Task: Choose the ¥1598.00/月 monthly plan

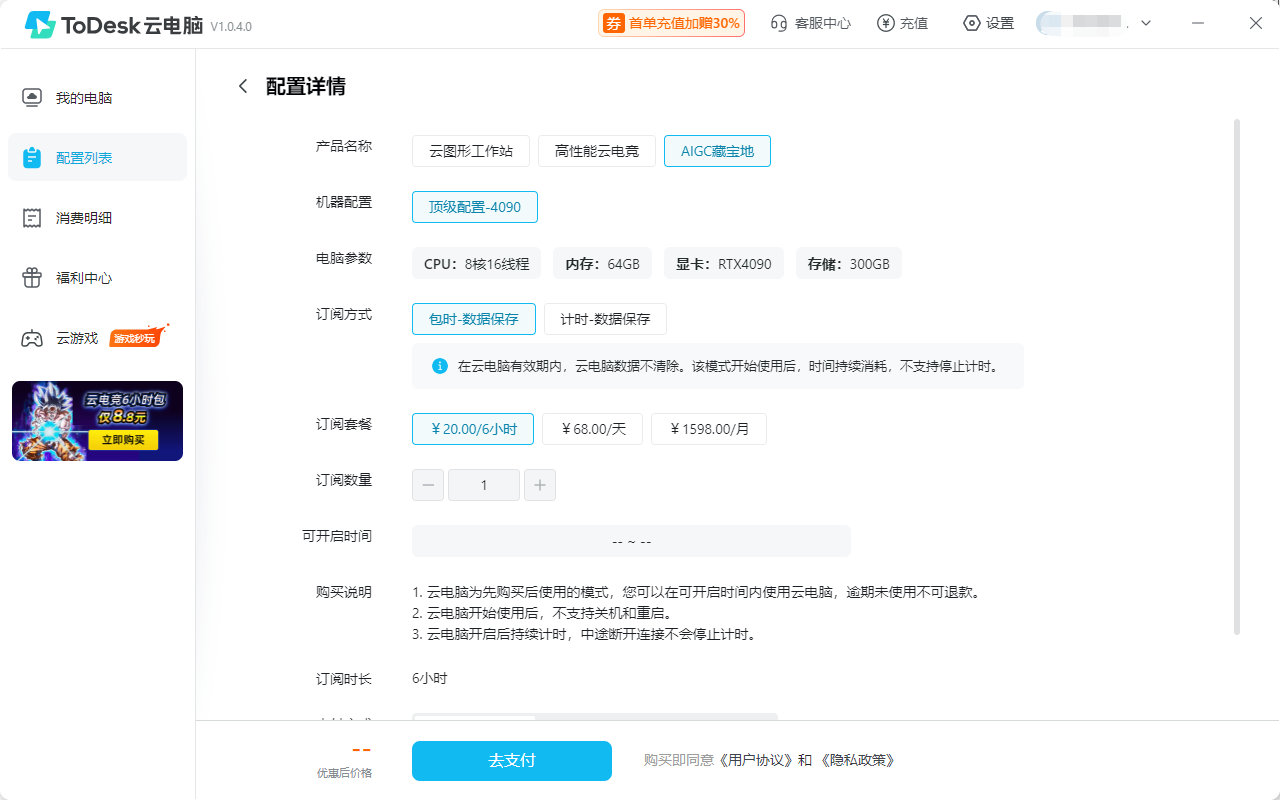Action: pyautogui.click(x=709, y=428)
